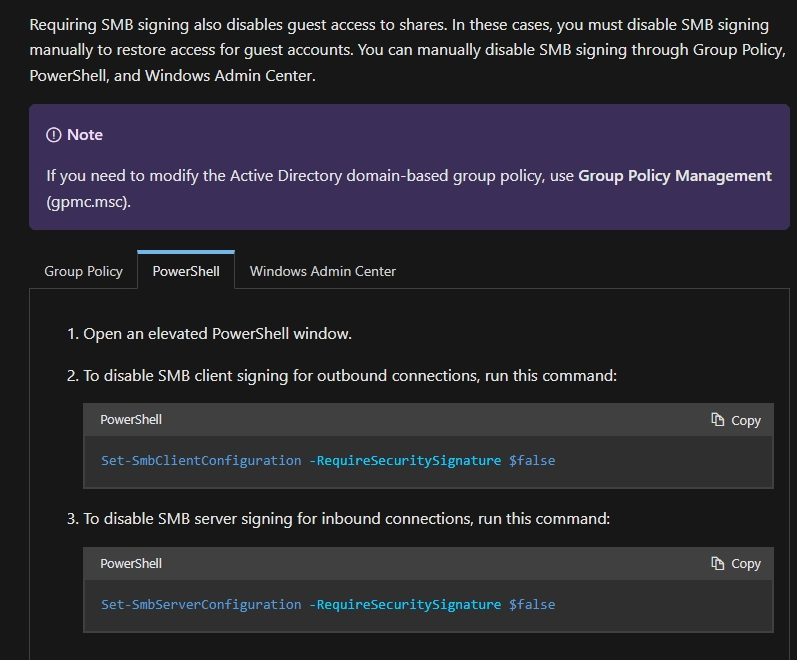Click the info icon beside the Note heading

[54, 135]
